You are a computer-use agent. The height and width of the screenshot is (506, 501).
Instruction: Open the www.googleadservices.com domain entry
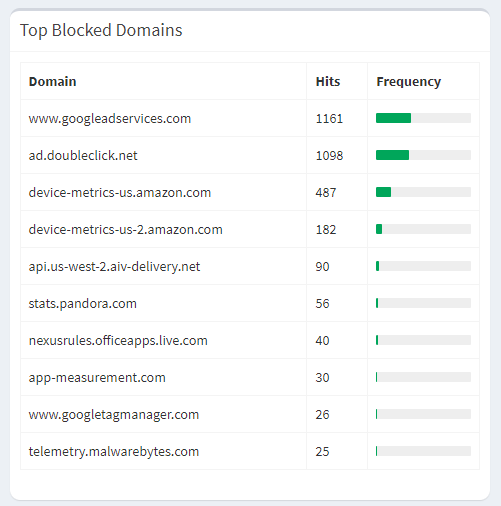point(110,119)
